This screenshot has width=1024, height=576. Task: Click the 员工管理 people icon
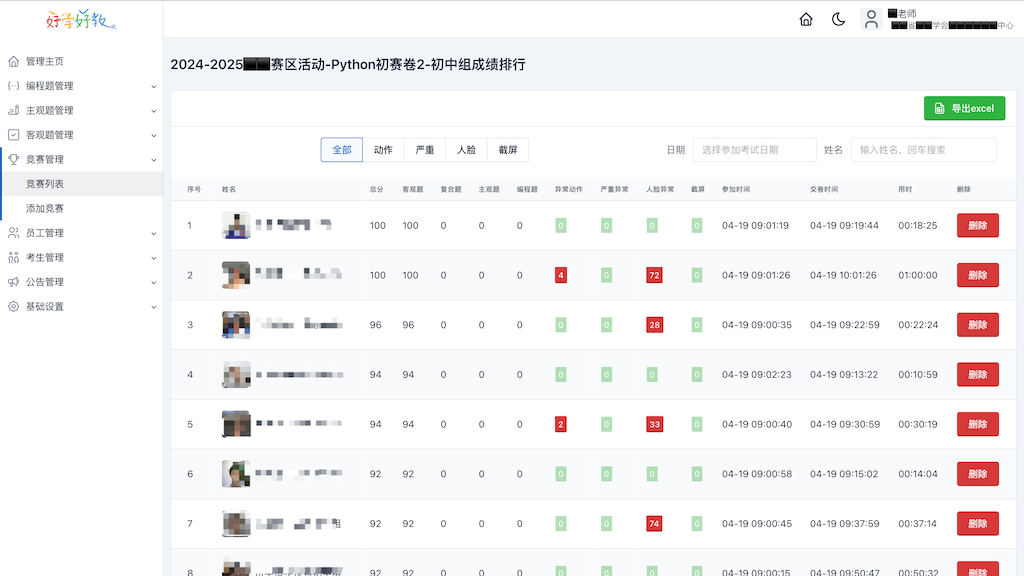14,232
